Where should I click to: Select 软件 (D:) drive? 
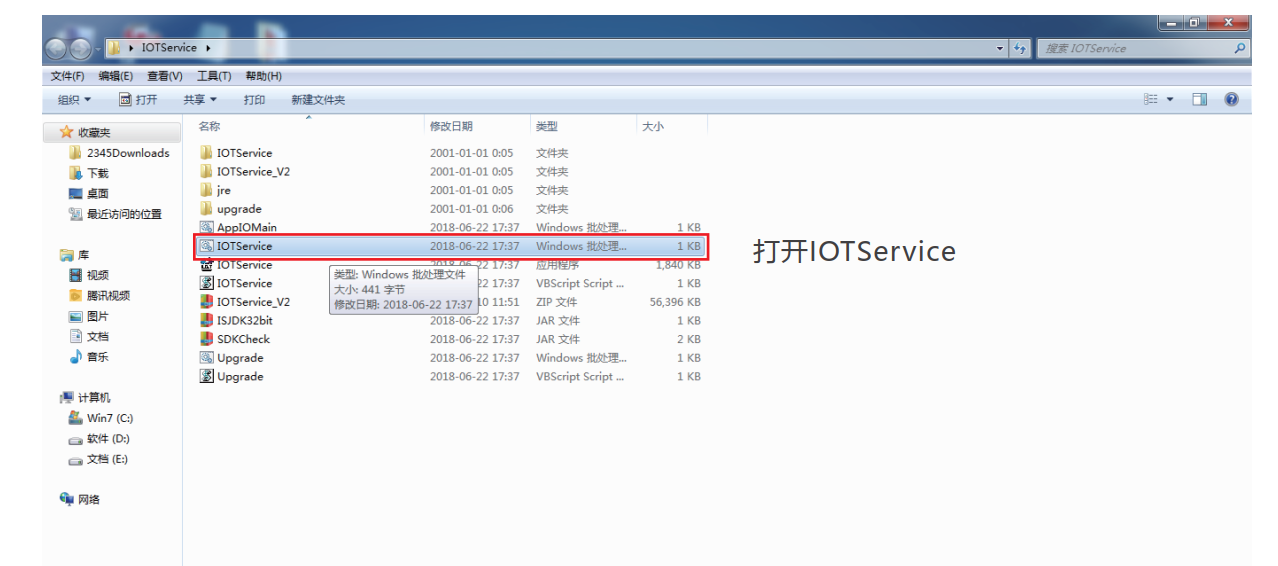click(x=99, y=438)
